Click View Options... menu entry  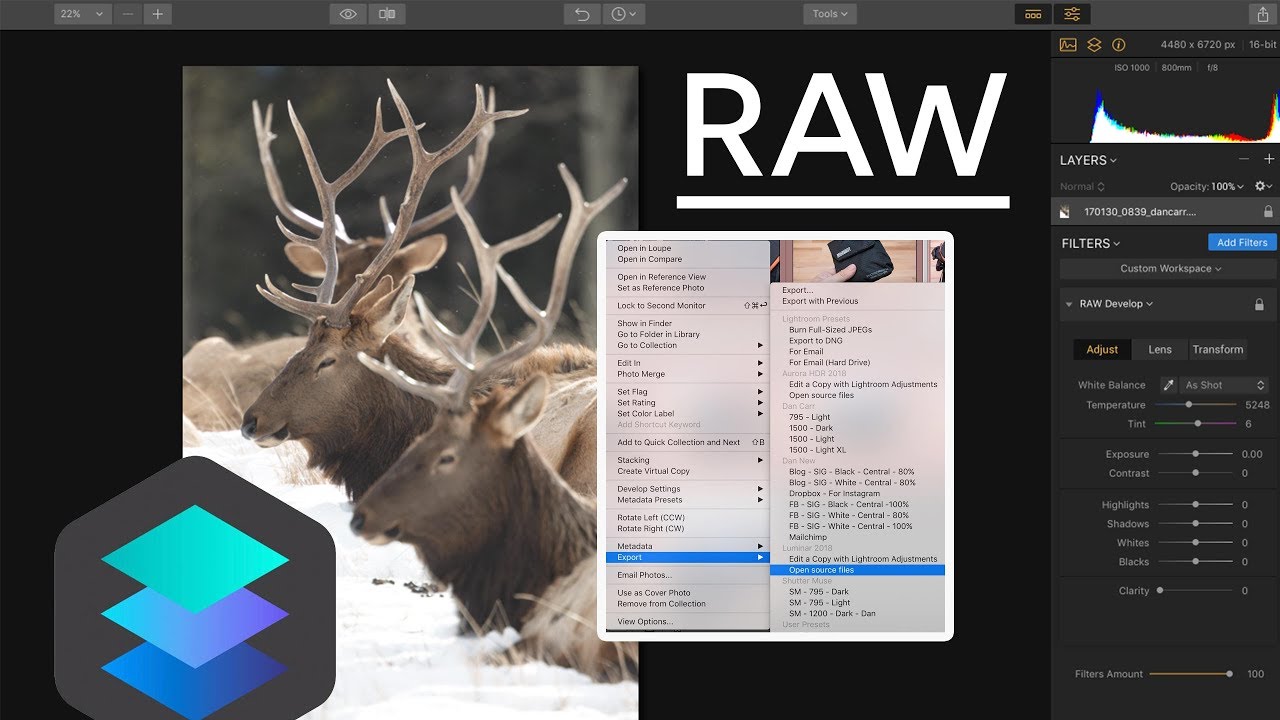click(688, 622)
